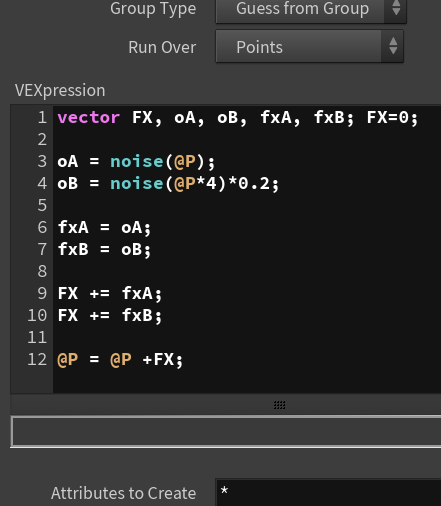The height and width of the screenshot is (506, 441).
Task: Click the Run Over dropdown arrow
Action: pyautogui.click(x=393, y=46)
